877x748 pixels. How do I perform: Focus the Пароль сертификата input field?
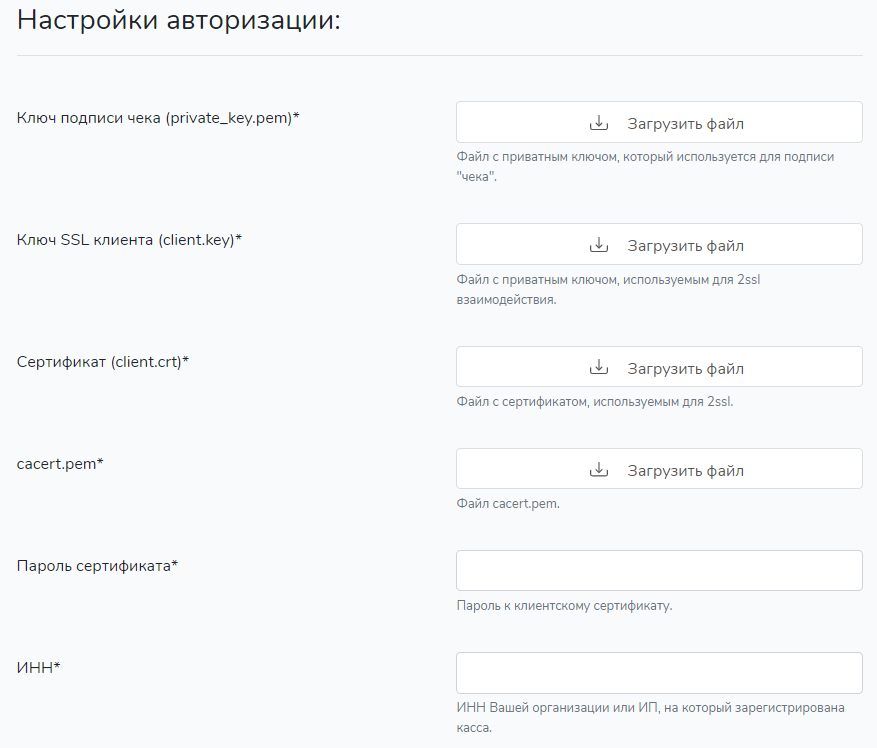(x=659, y=571)
